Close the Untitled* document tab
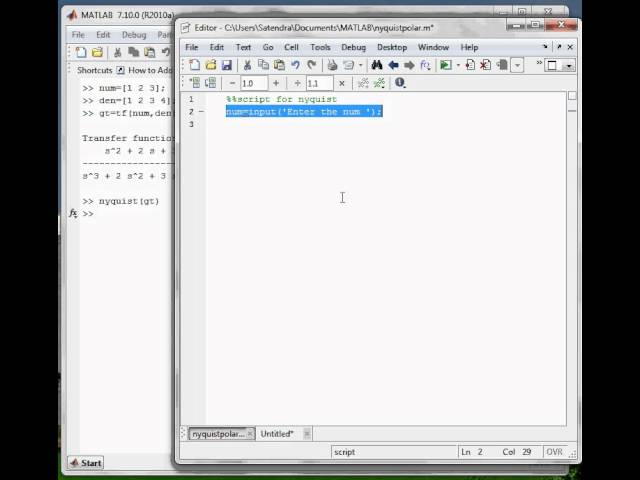Viewport: 640px width, 480px height. click(307, 434)
